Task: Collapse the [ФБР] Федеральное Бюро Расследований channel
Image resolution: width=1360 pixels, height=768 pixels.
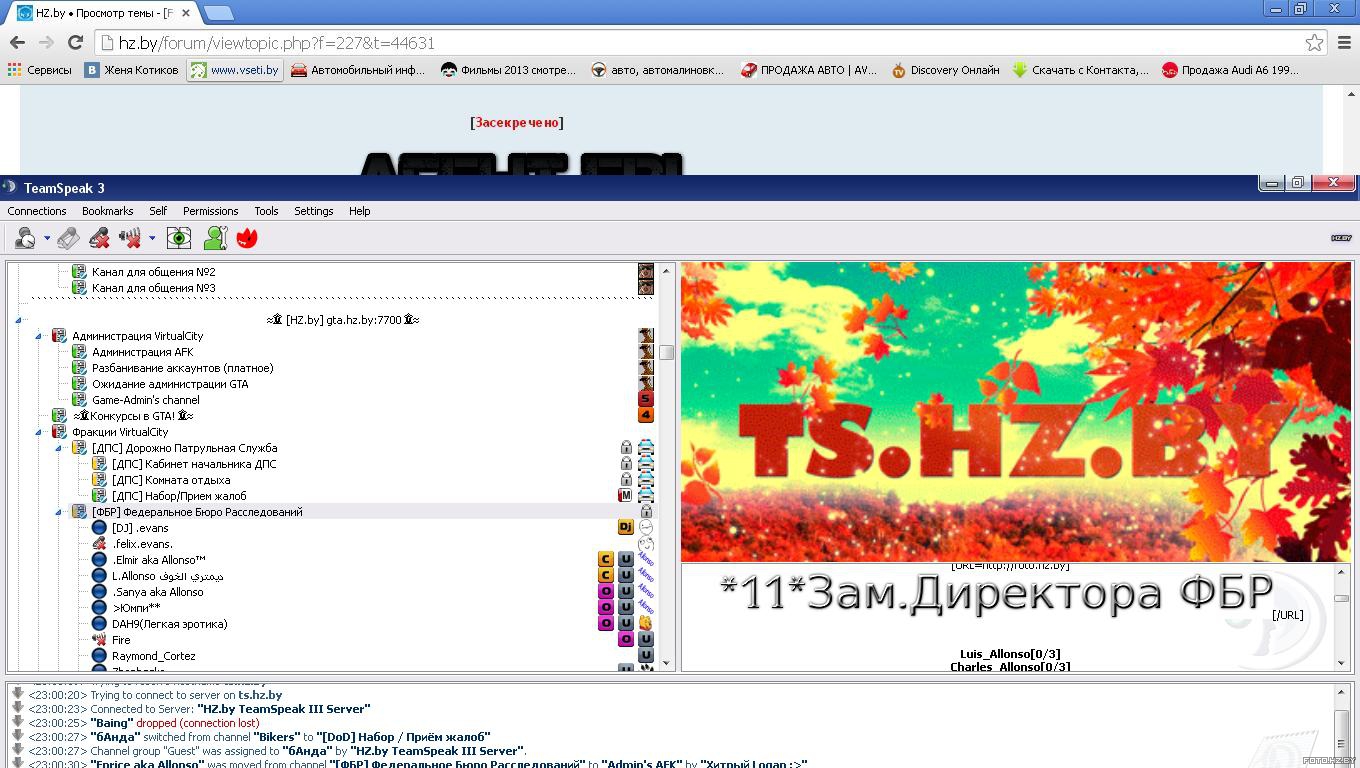Action: pyautogui.click(x=59, y=512)
